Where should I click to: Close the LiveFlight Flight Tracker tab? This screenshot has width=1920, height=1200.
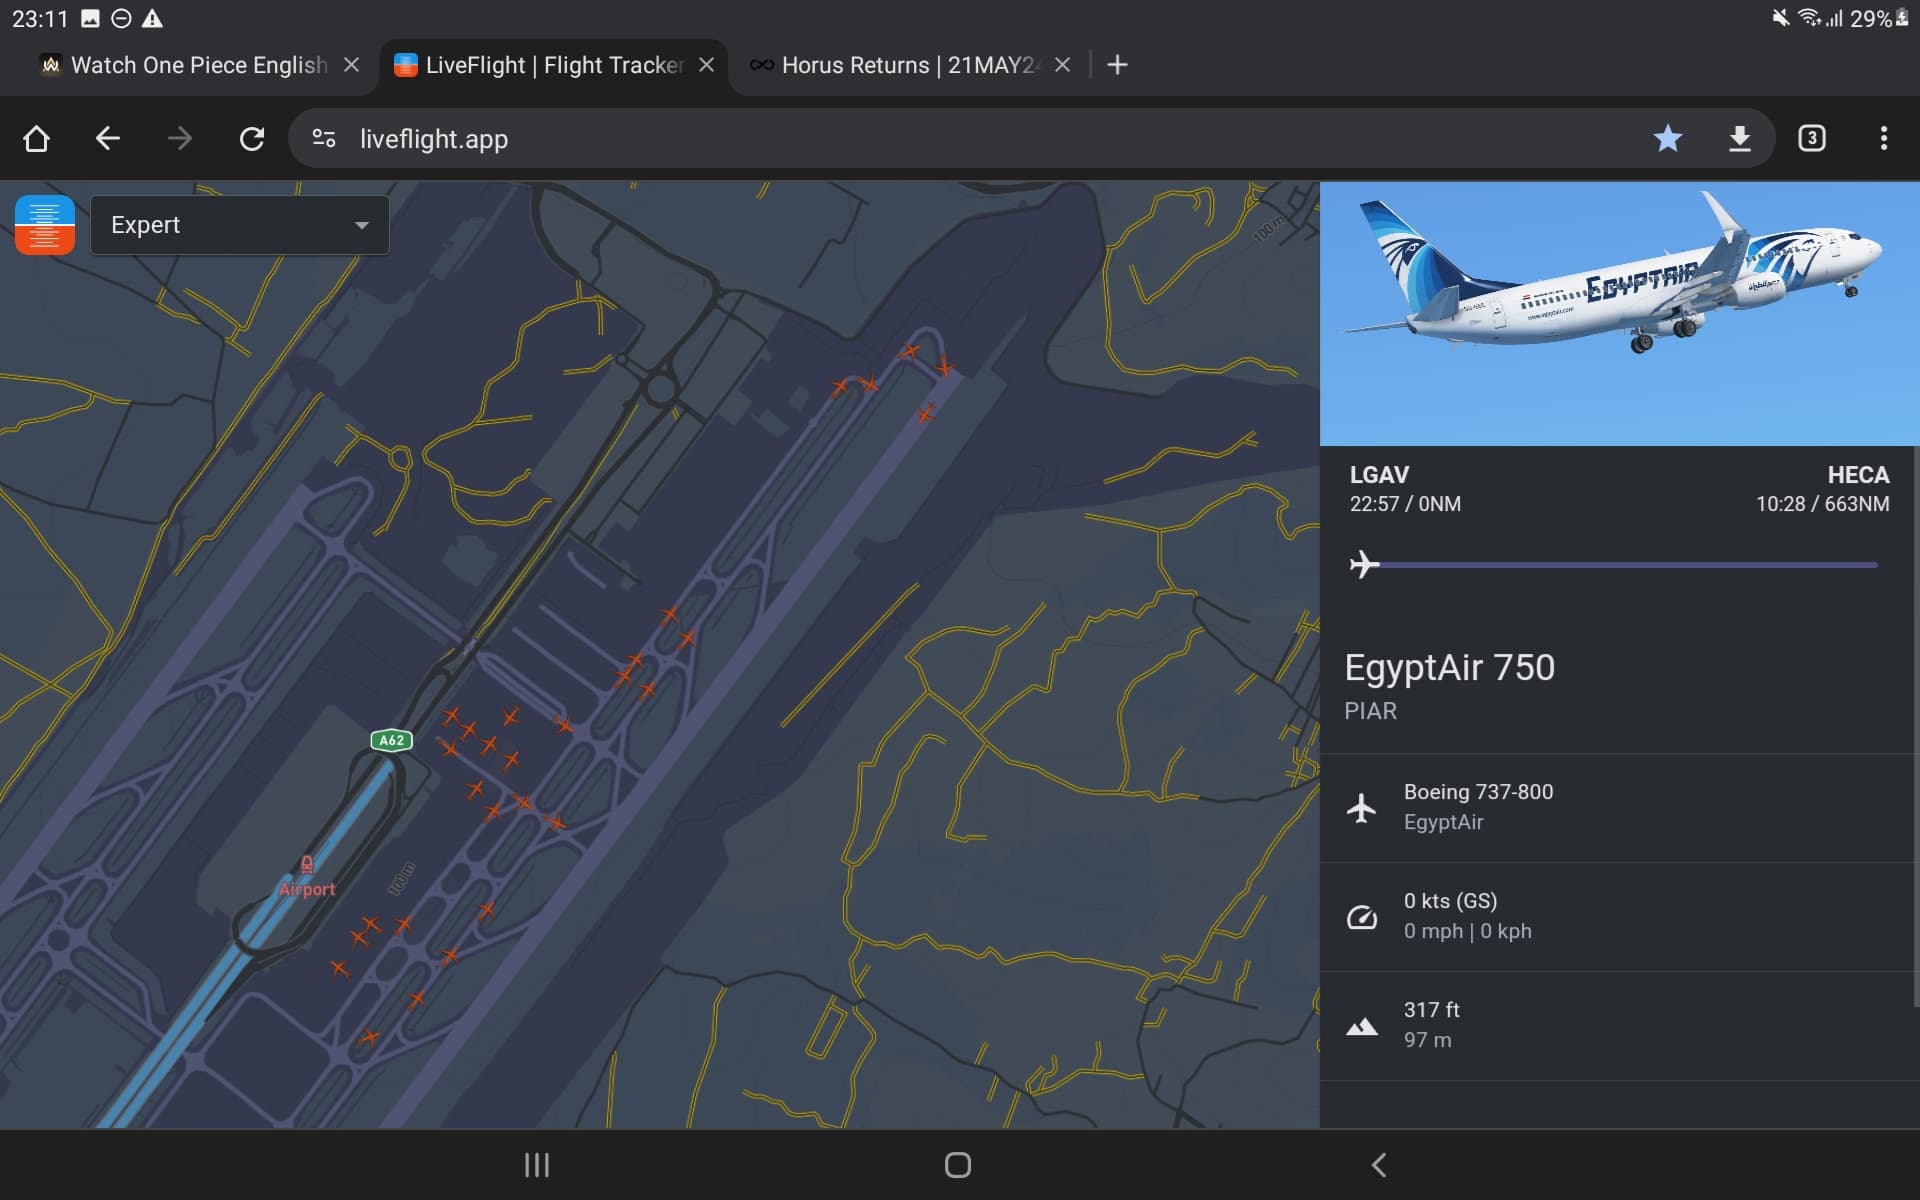706,65
